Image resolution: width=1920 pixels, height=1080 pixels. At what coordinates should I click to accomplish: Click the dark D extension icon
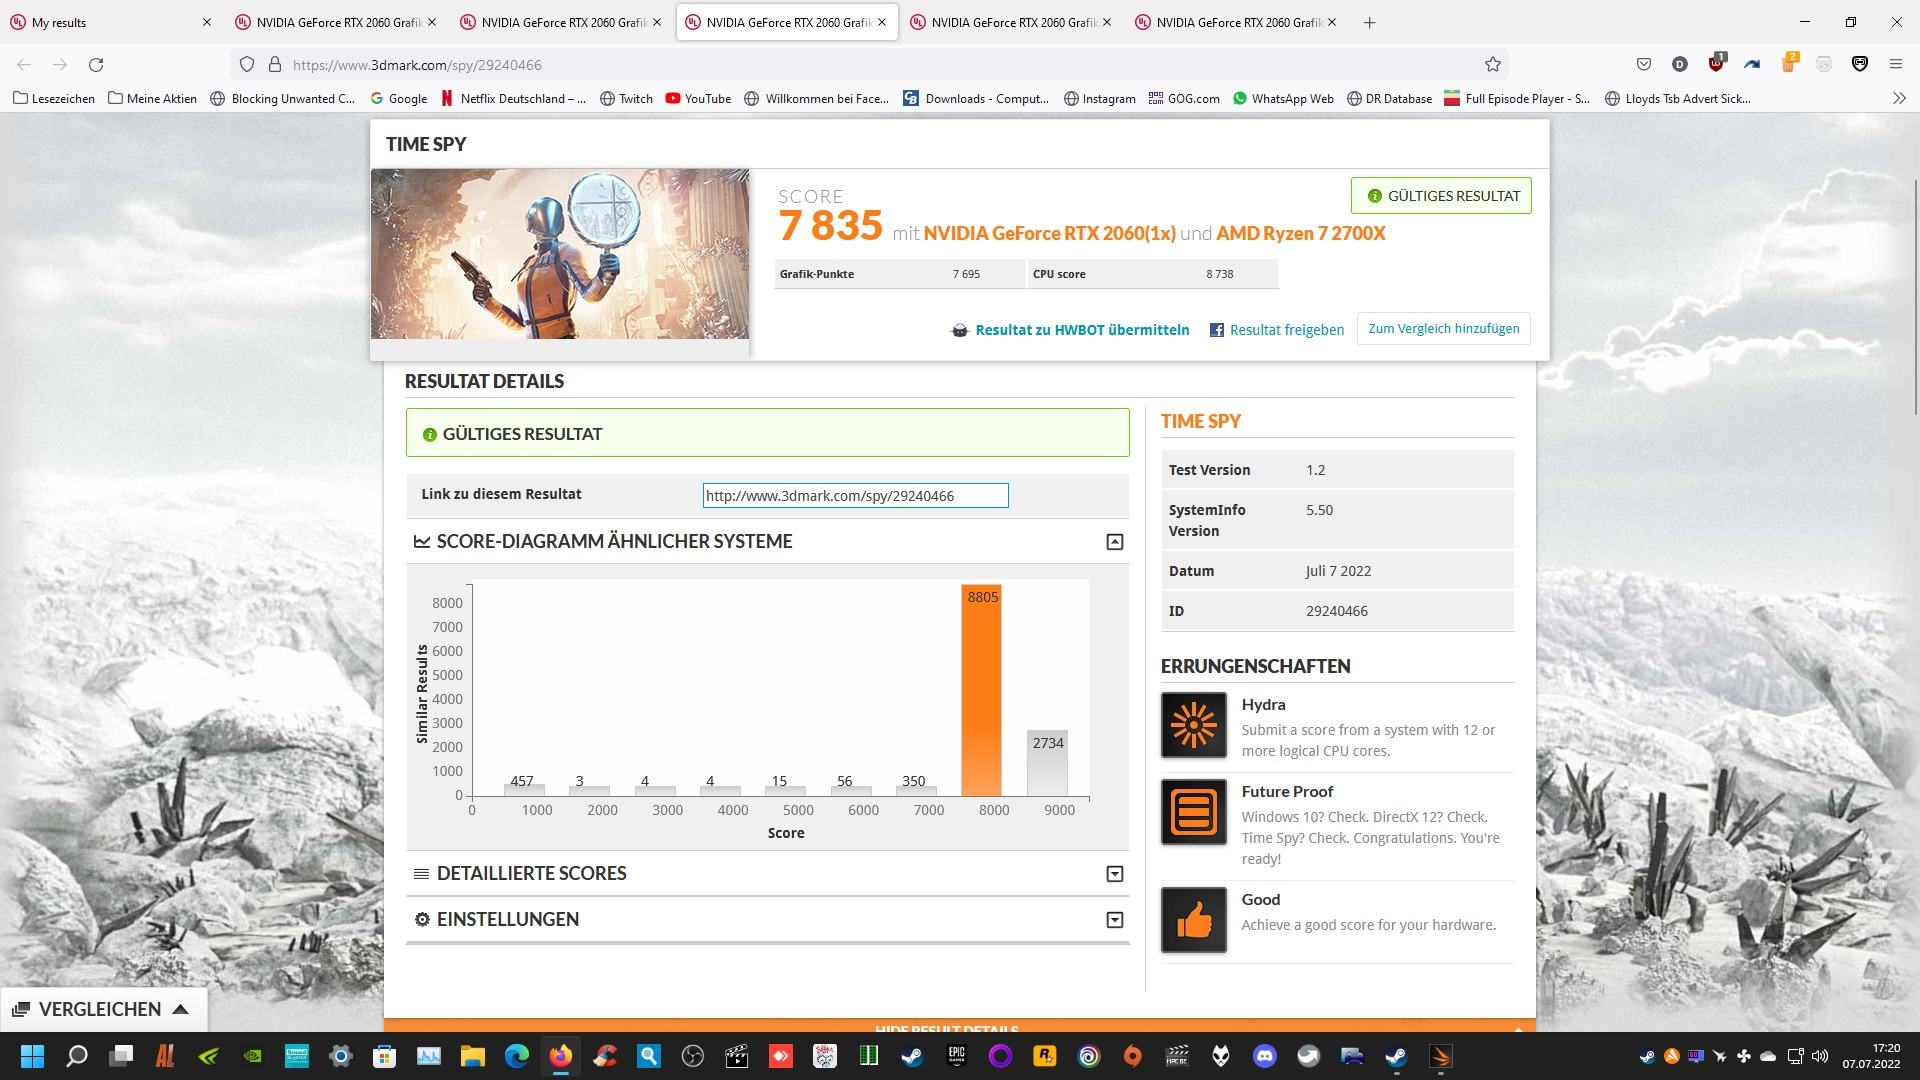(x=1680, y=64)
